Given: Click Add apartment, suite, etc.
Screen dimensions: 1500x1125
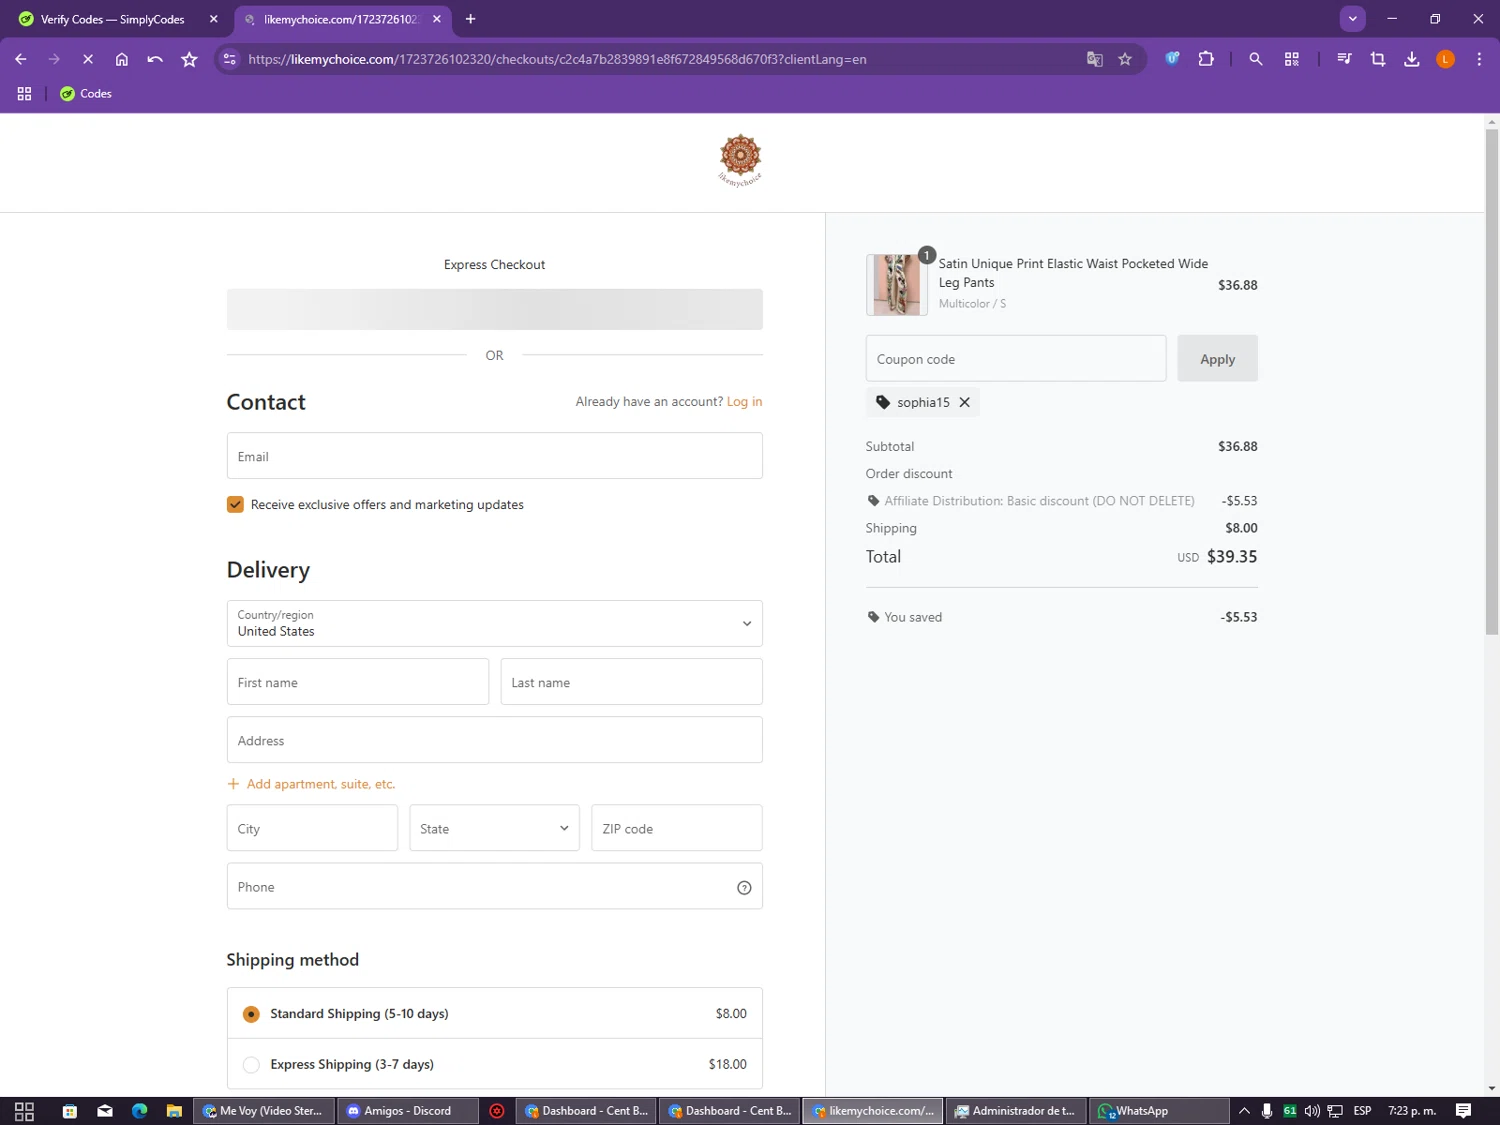Looking at the screenshot, I should pos(311,784).
